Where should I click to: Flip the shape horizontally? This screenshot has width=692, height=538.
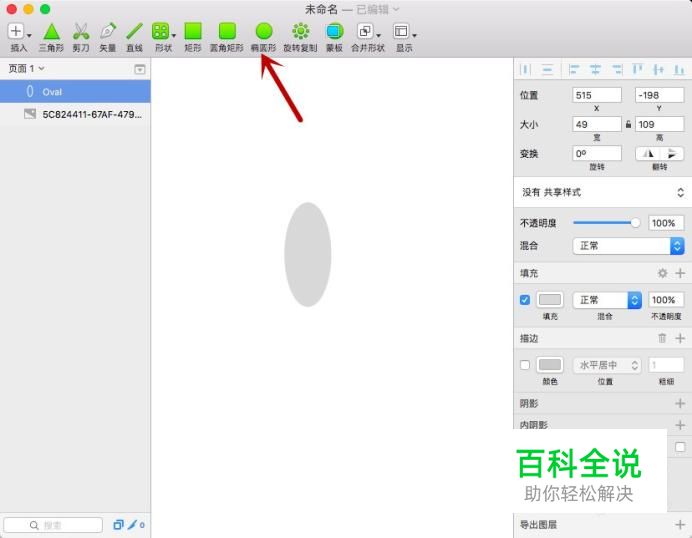pyautogui.click(x=647, y=154)
